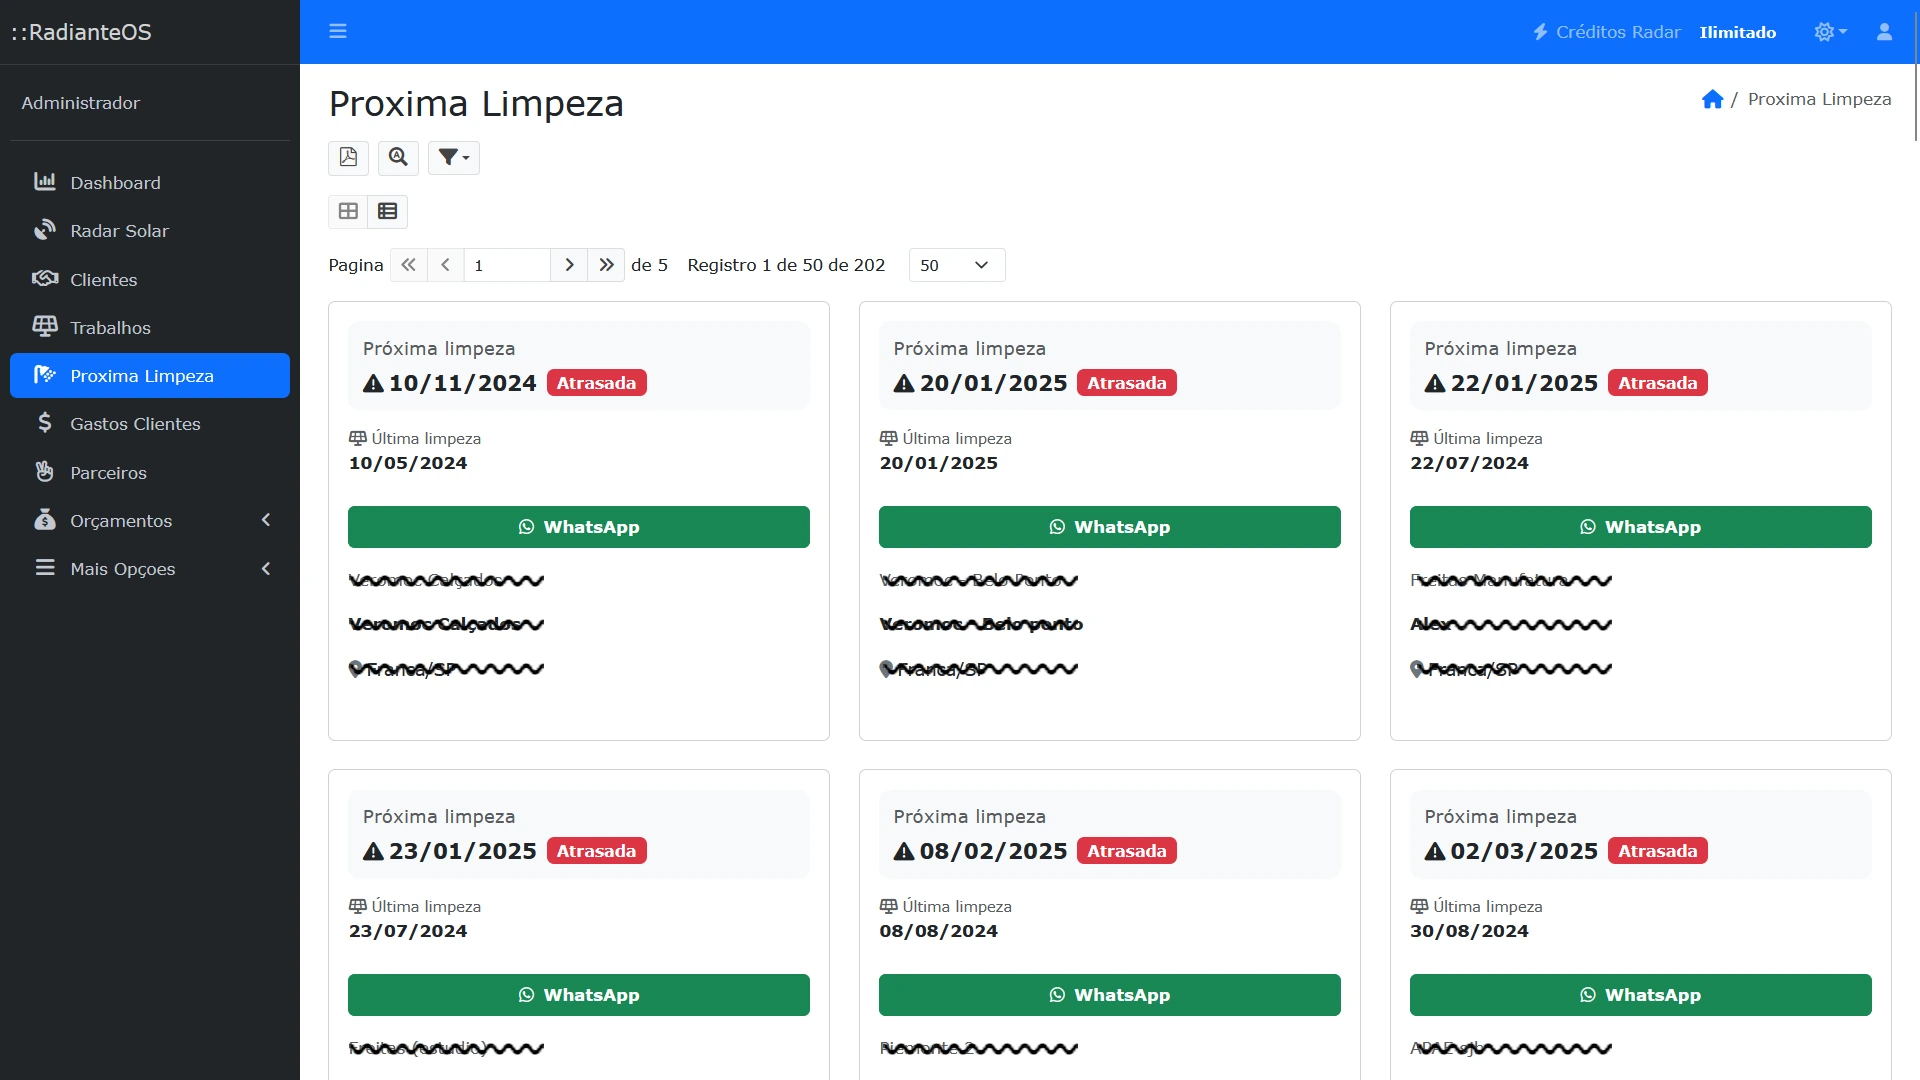WhatsApp the 20/01/2025 cleaning client
Image resolution: width=1920 pixels, height=1080 pixels.
click(1110, 527)
